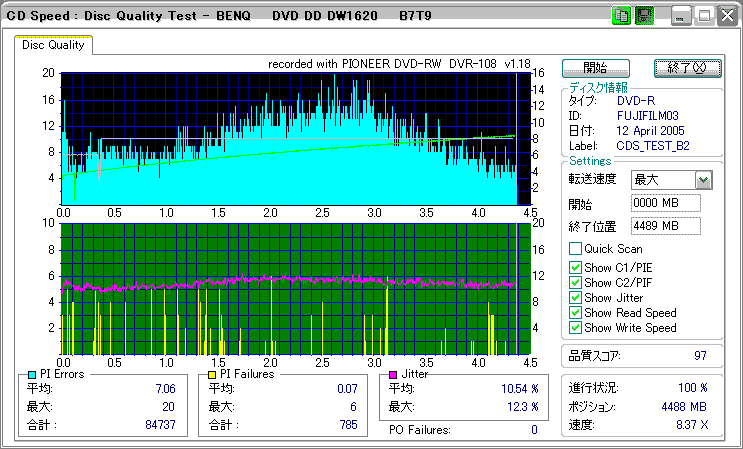Image resolution: width=743 pixels, height=449 pixels.
Task: Disable the Show Jitter checkbox
Action: (x=575, y=297)
